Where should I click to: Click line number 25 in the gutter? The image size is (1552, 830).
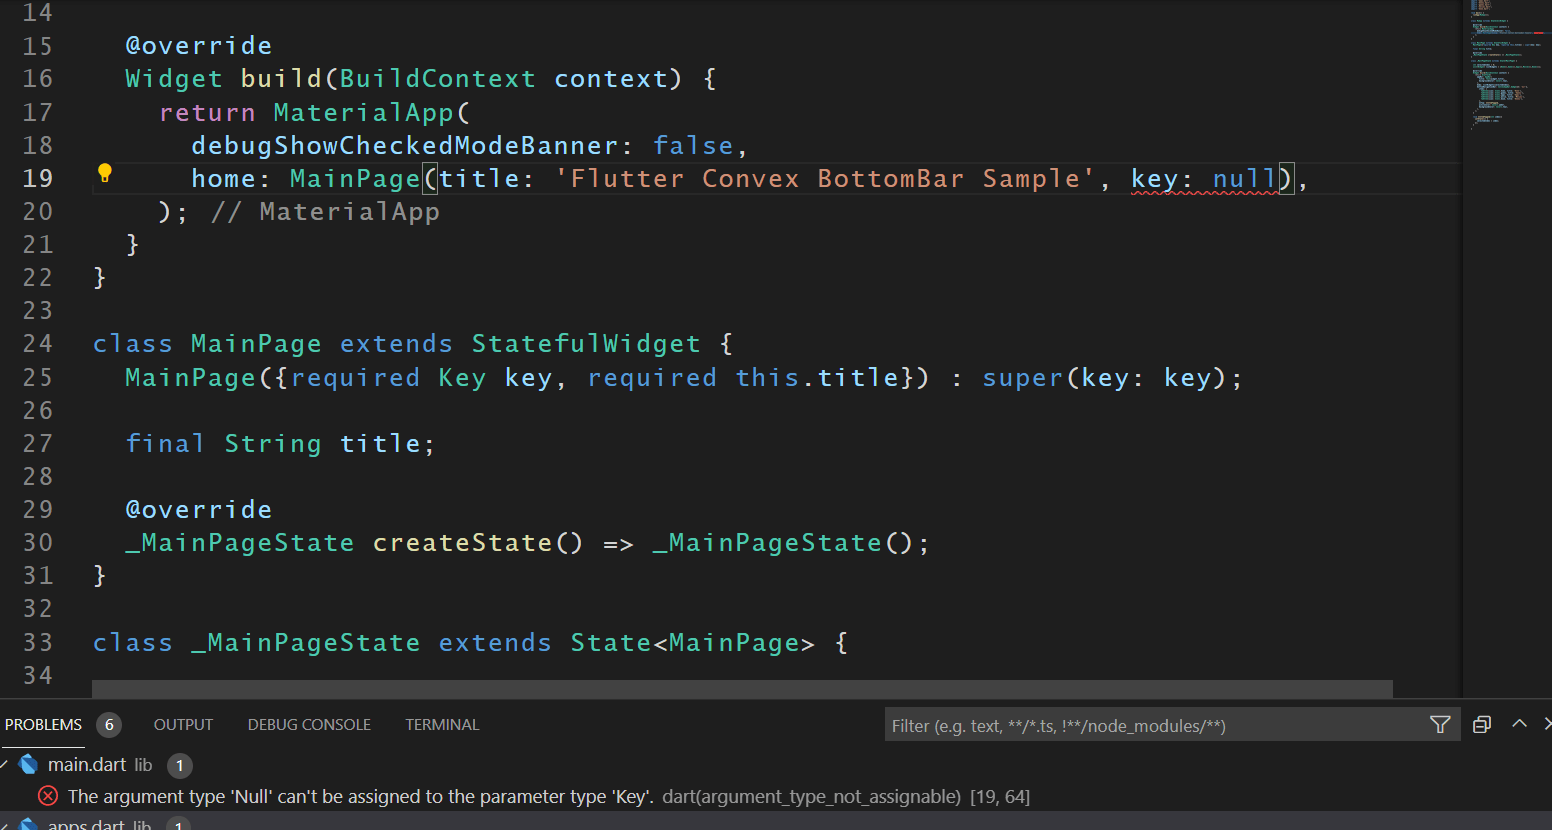[37, 377]
